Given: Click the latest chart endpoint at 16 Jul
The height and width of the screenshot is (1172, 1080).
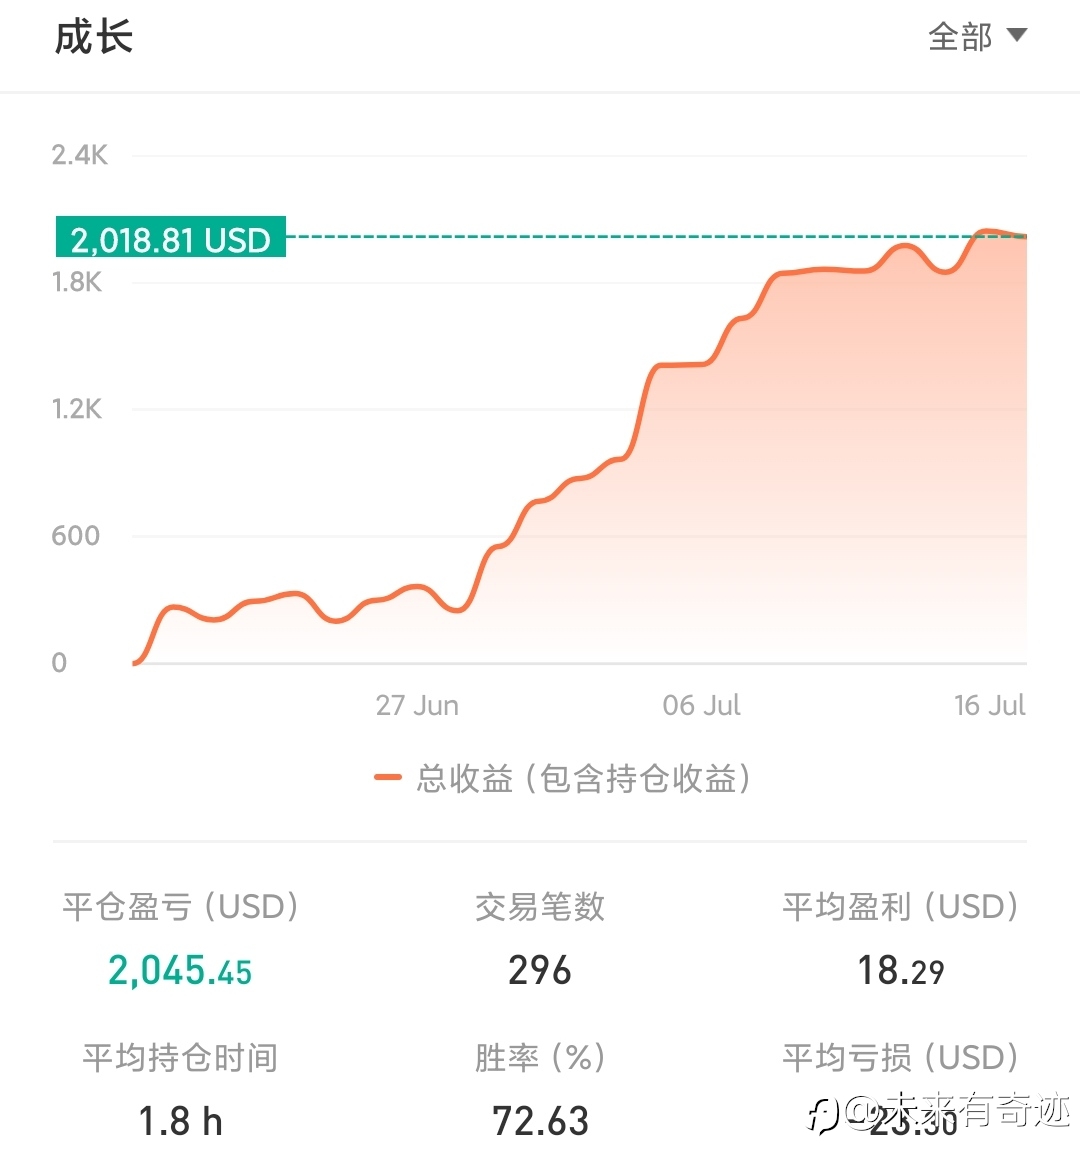Looking at the screenshot, I should [x=1025, y=237].
